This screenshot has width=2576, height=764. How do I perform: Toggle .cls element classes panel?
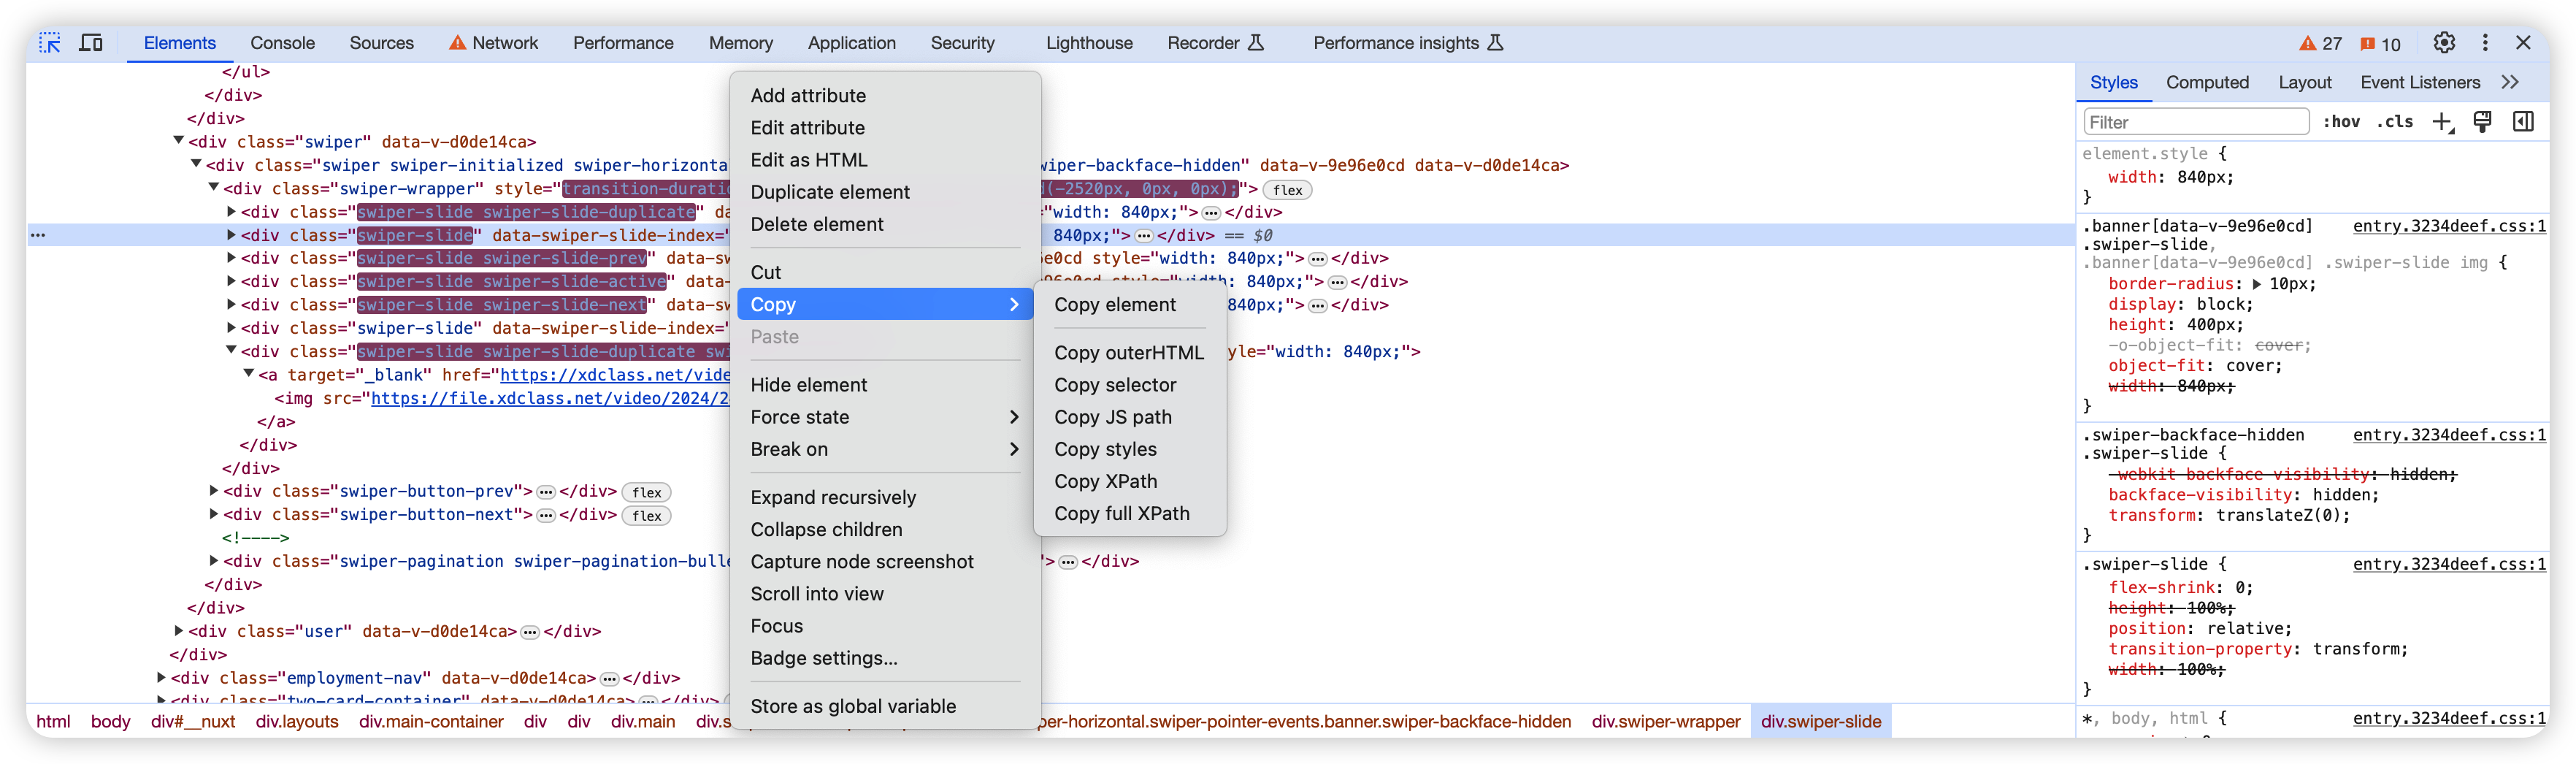coord(2395,122)
